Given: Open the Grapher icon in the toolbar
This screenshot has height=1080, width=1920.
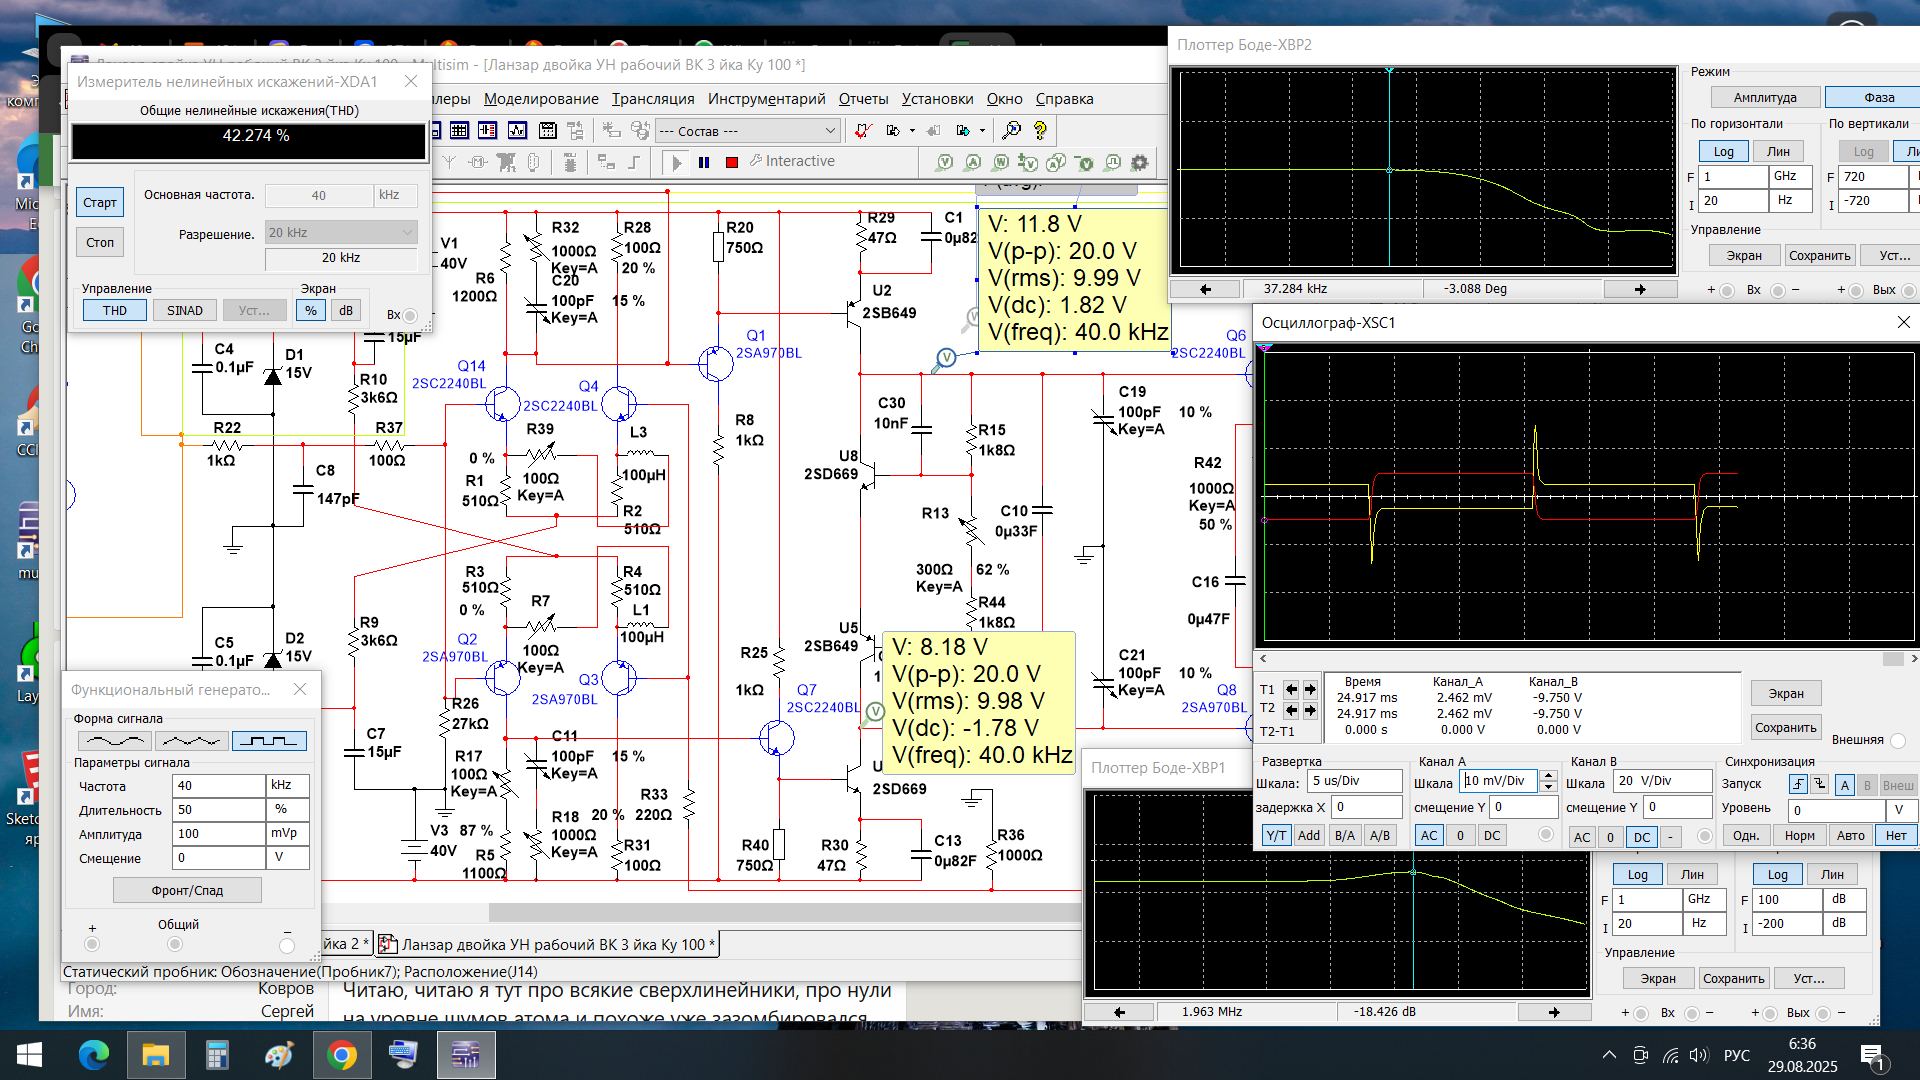Looking at the screenshot, I should pyautogui.click(x=517, y=130).
